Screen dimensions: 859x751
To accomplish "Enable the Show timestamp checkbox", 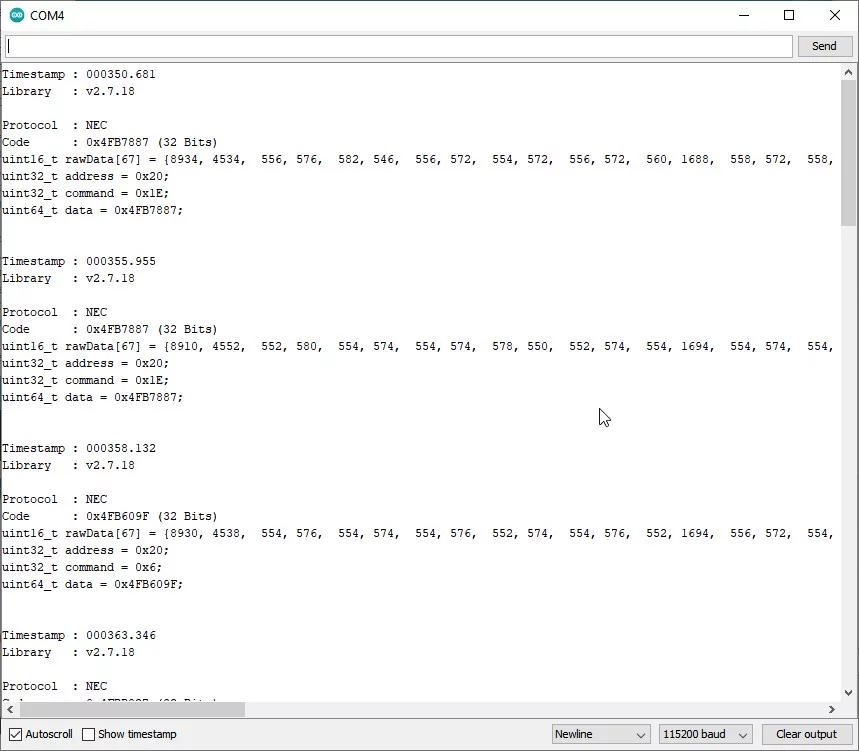I will point(88,734).
